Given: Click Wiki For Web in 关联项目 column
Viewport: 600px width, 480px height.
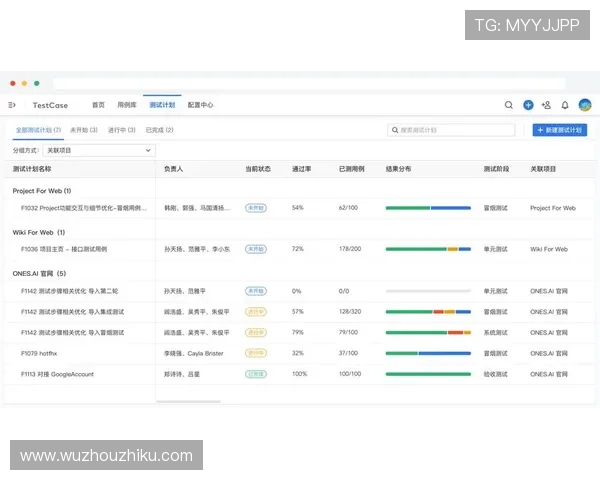Looking at the screenshot, I should 549,249.
